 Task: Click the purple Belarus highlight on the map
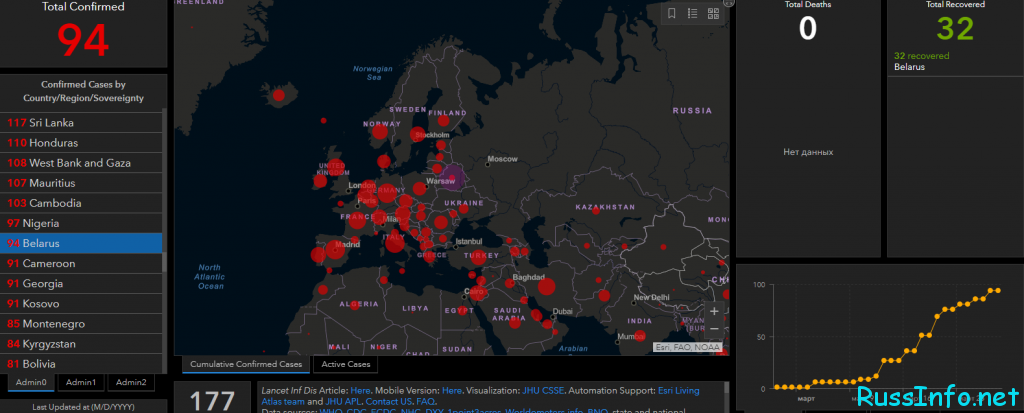453,177
